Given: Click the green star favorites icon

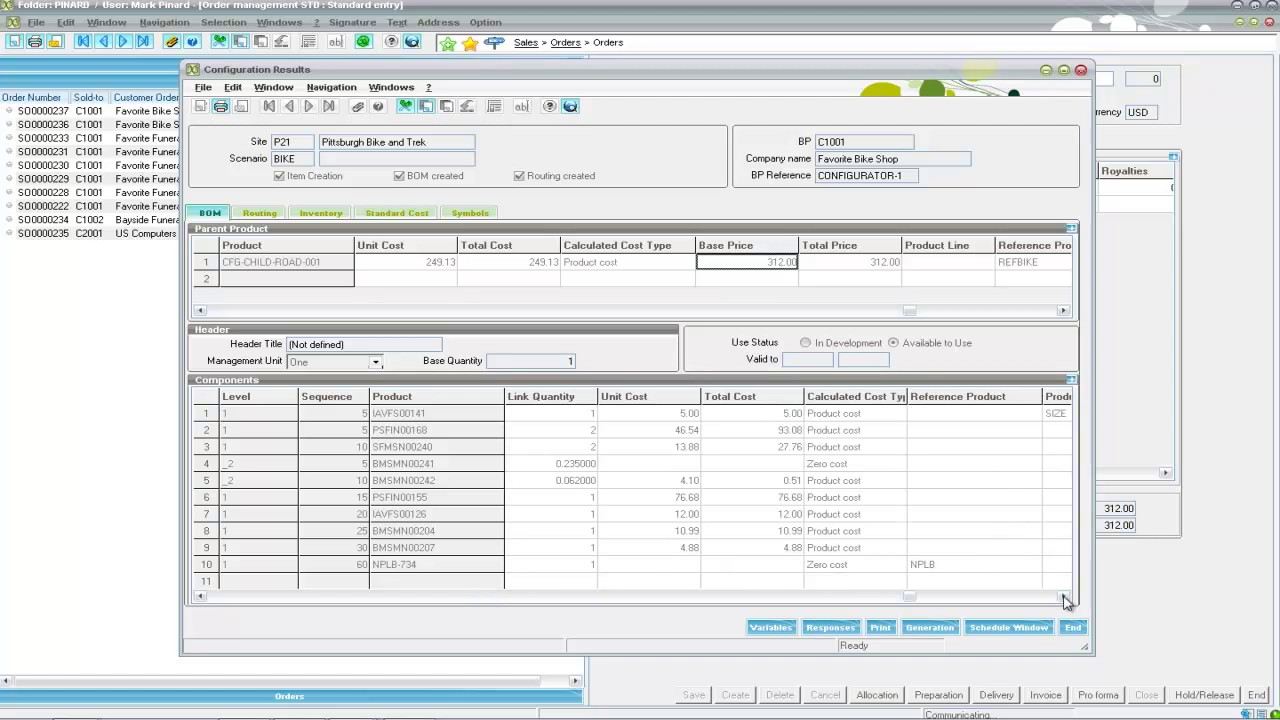Looking at the screenshot, I should 448,43.
